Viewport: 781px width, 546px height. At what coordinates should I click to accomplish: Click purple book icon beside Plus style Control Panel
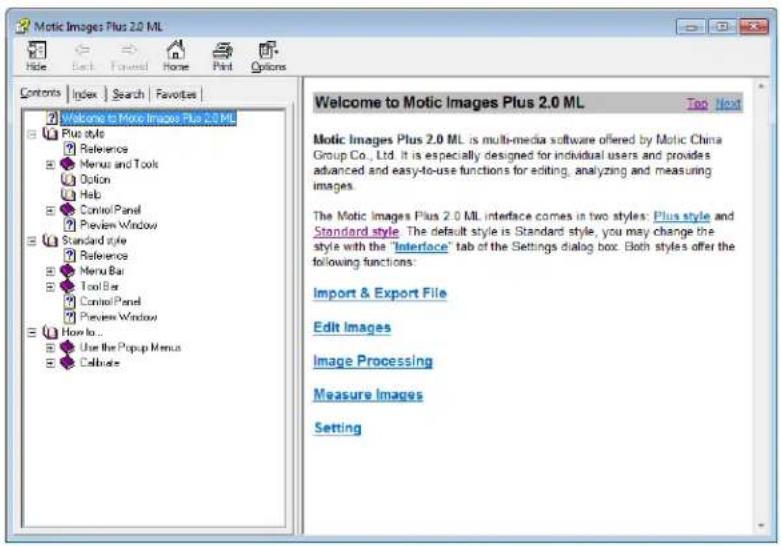pos(68,210)
